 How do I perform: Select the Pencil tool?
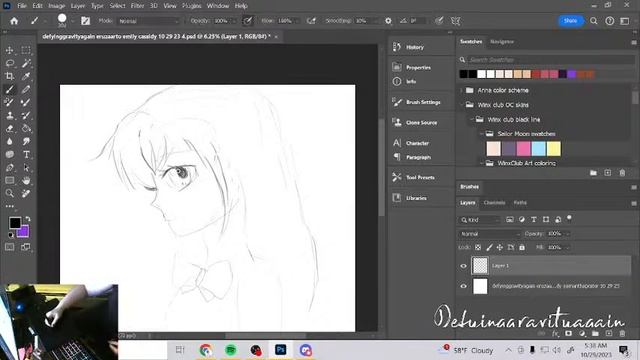(26, 89)
